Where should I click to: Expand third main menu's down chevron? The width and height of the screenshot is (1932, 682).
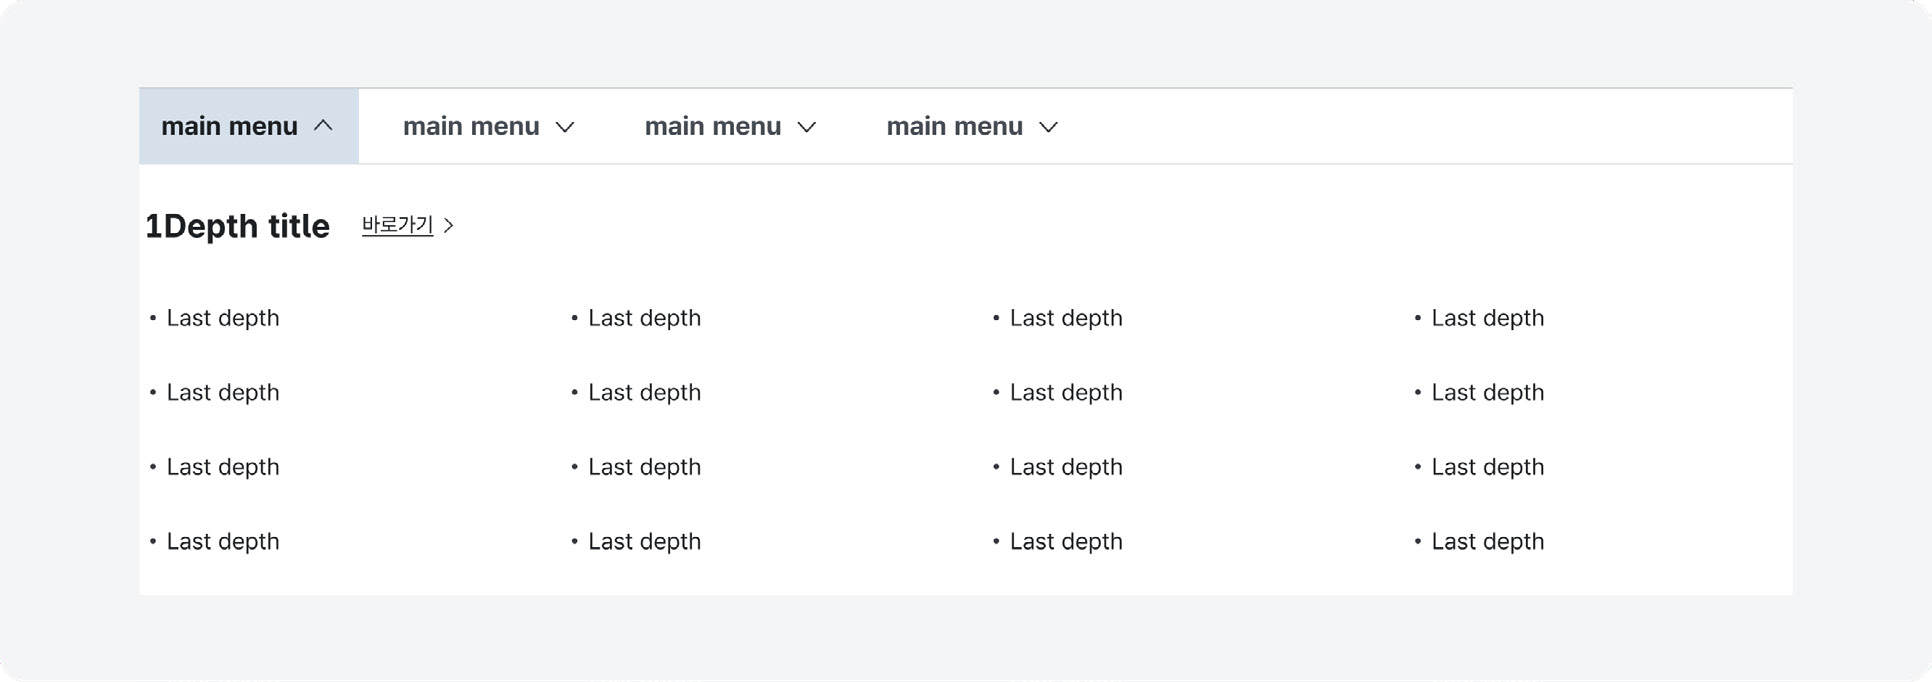(x=807, y=127)
